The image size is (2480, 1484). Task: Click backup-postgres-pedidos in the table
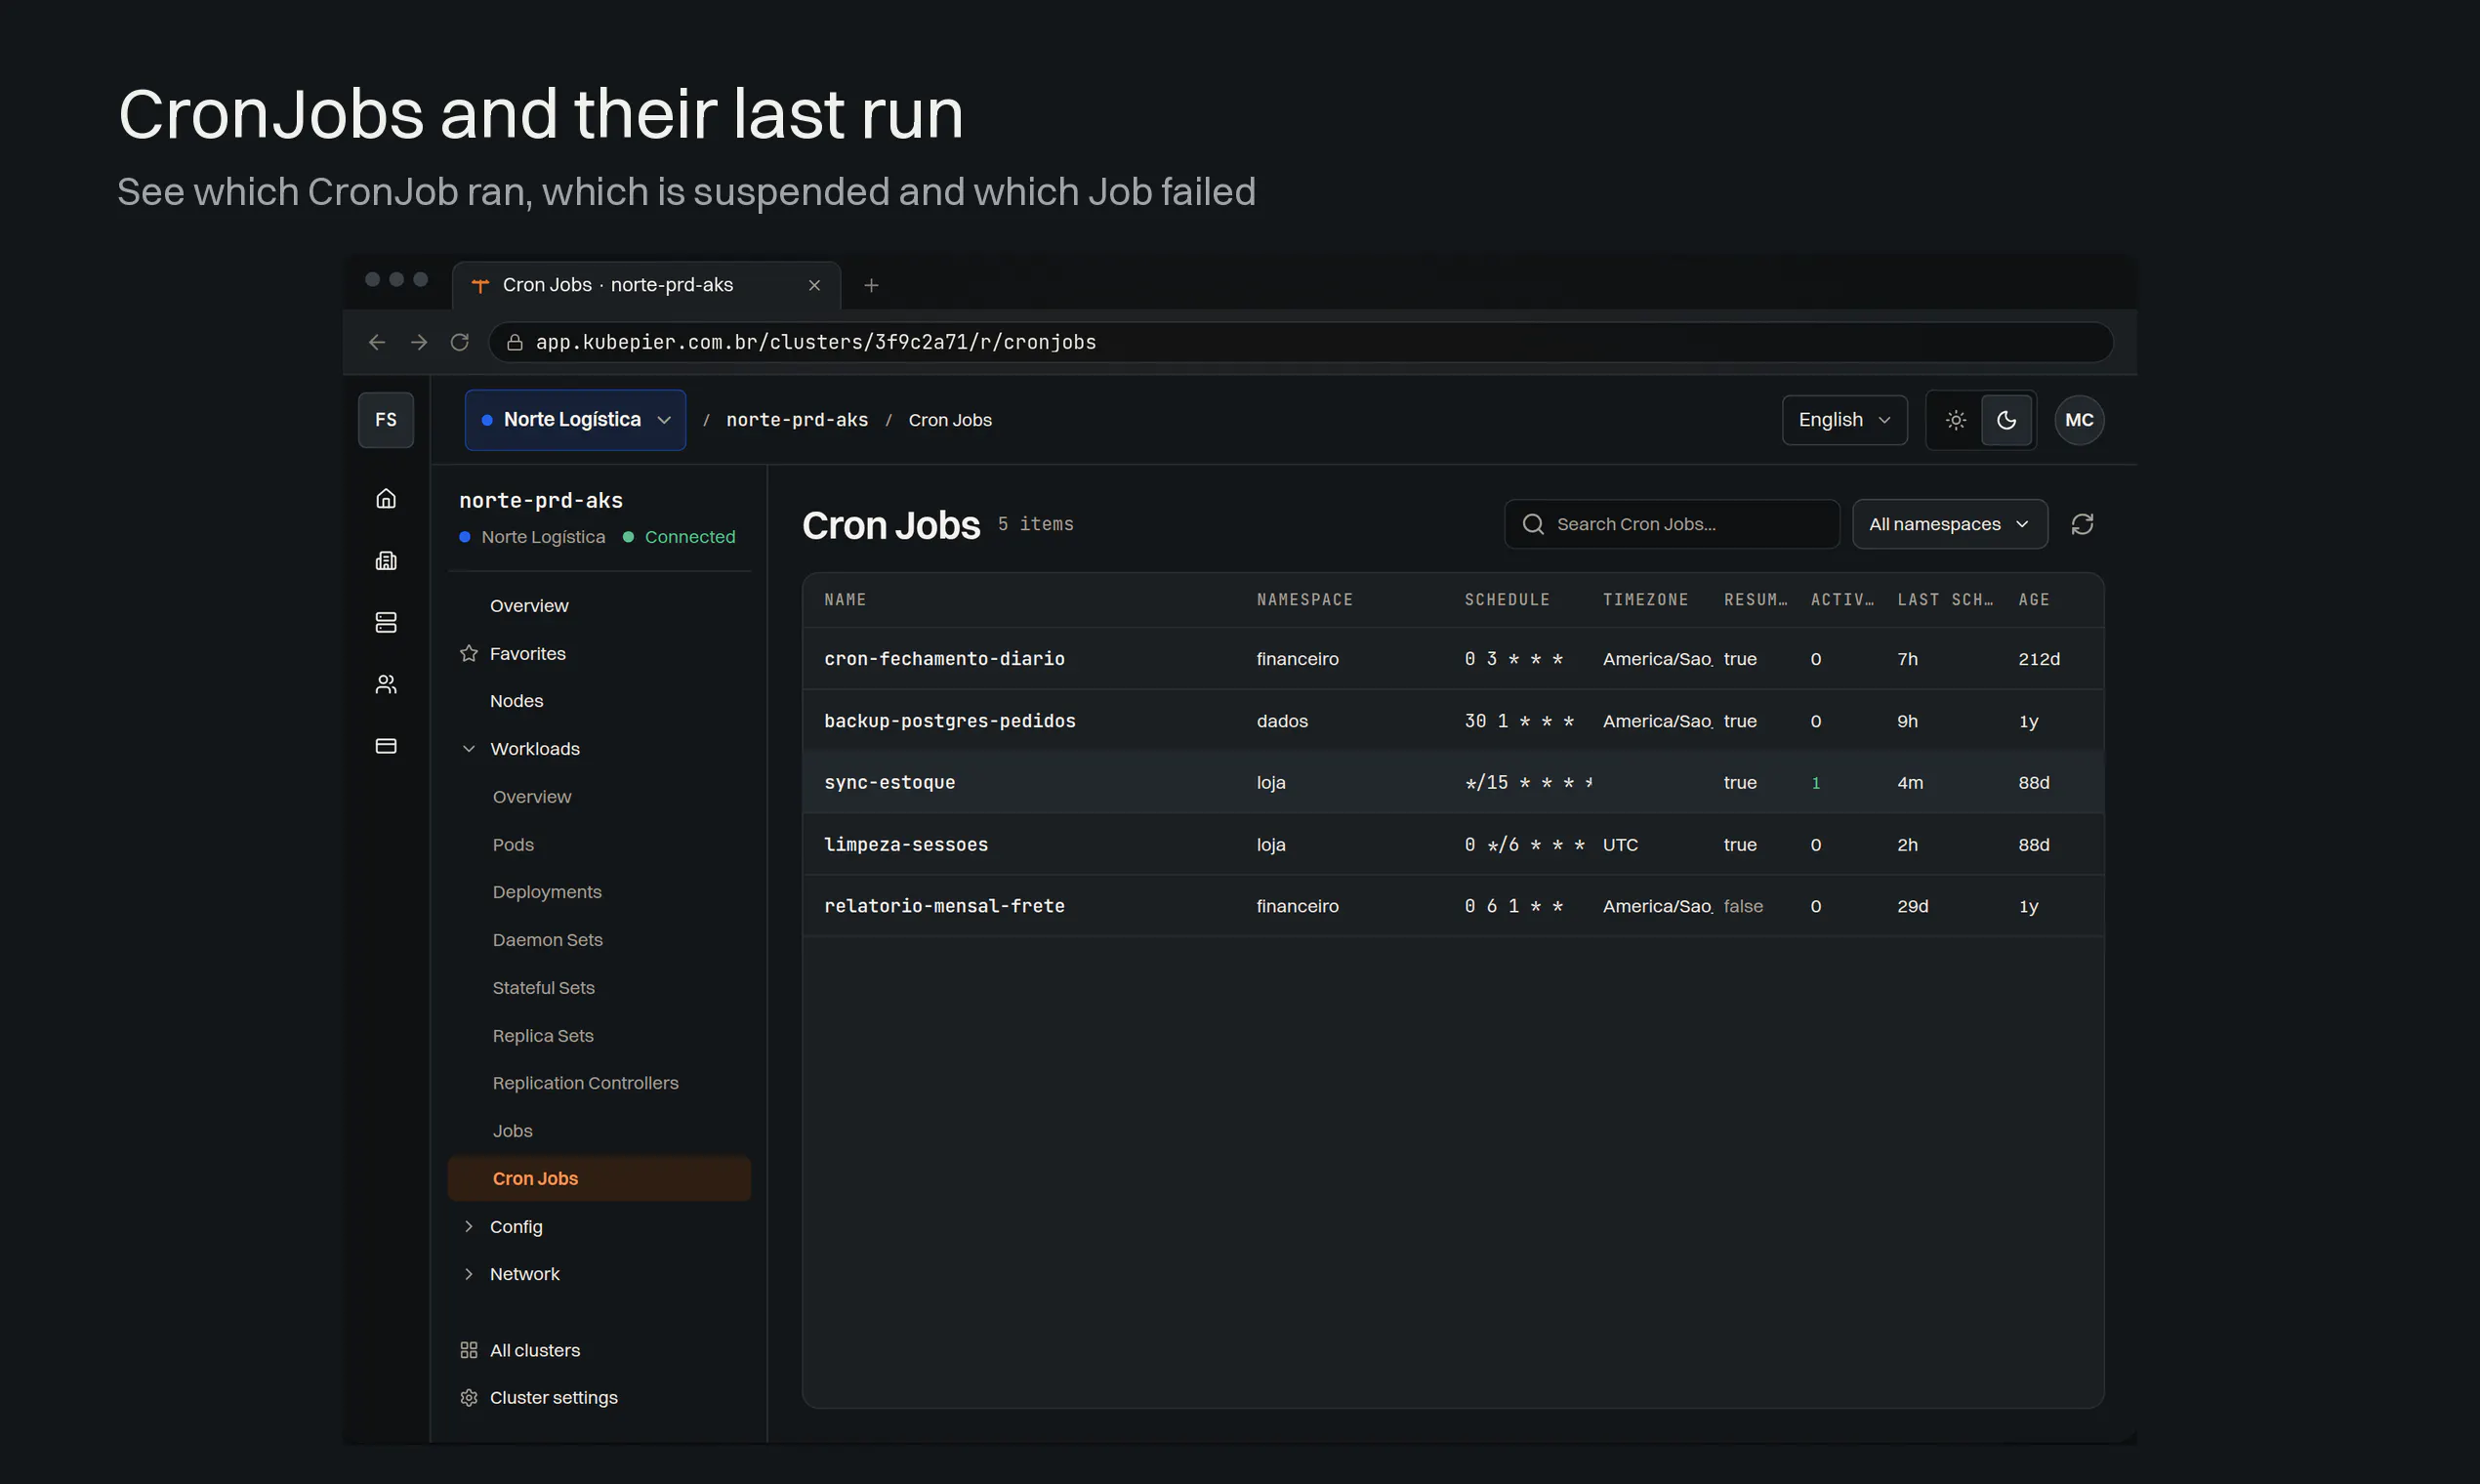[x=949, y=721]
